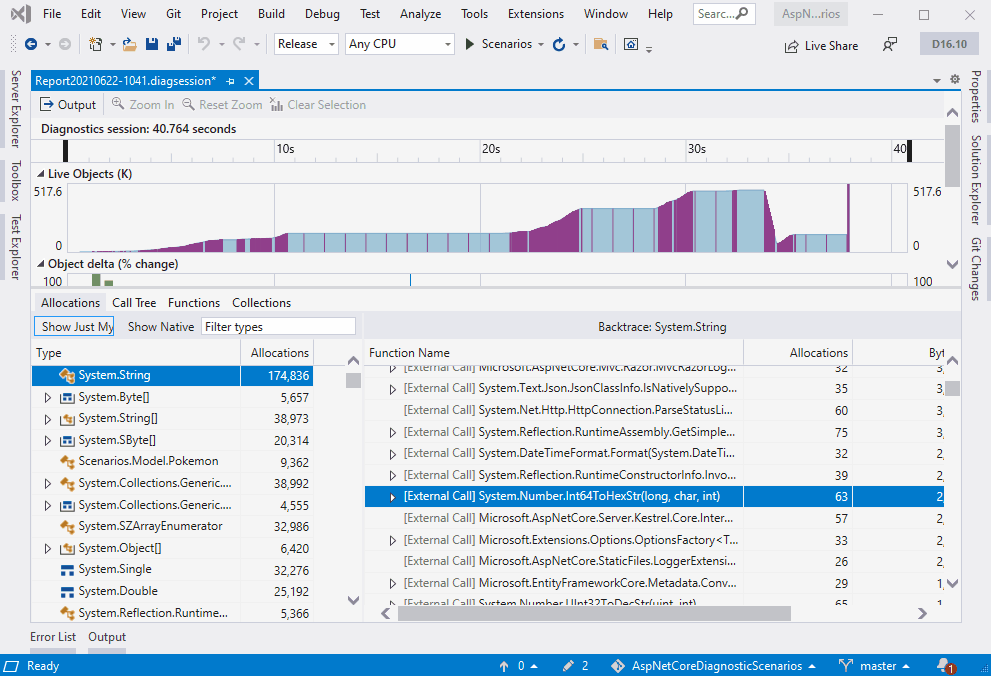Click the Save All icon
991x676 pixels.
(x=174, y=44)
